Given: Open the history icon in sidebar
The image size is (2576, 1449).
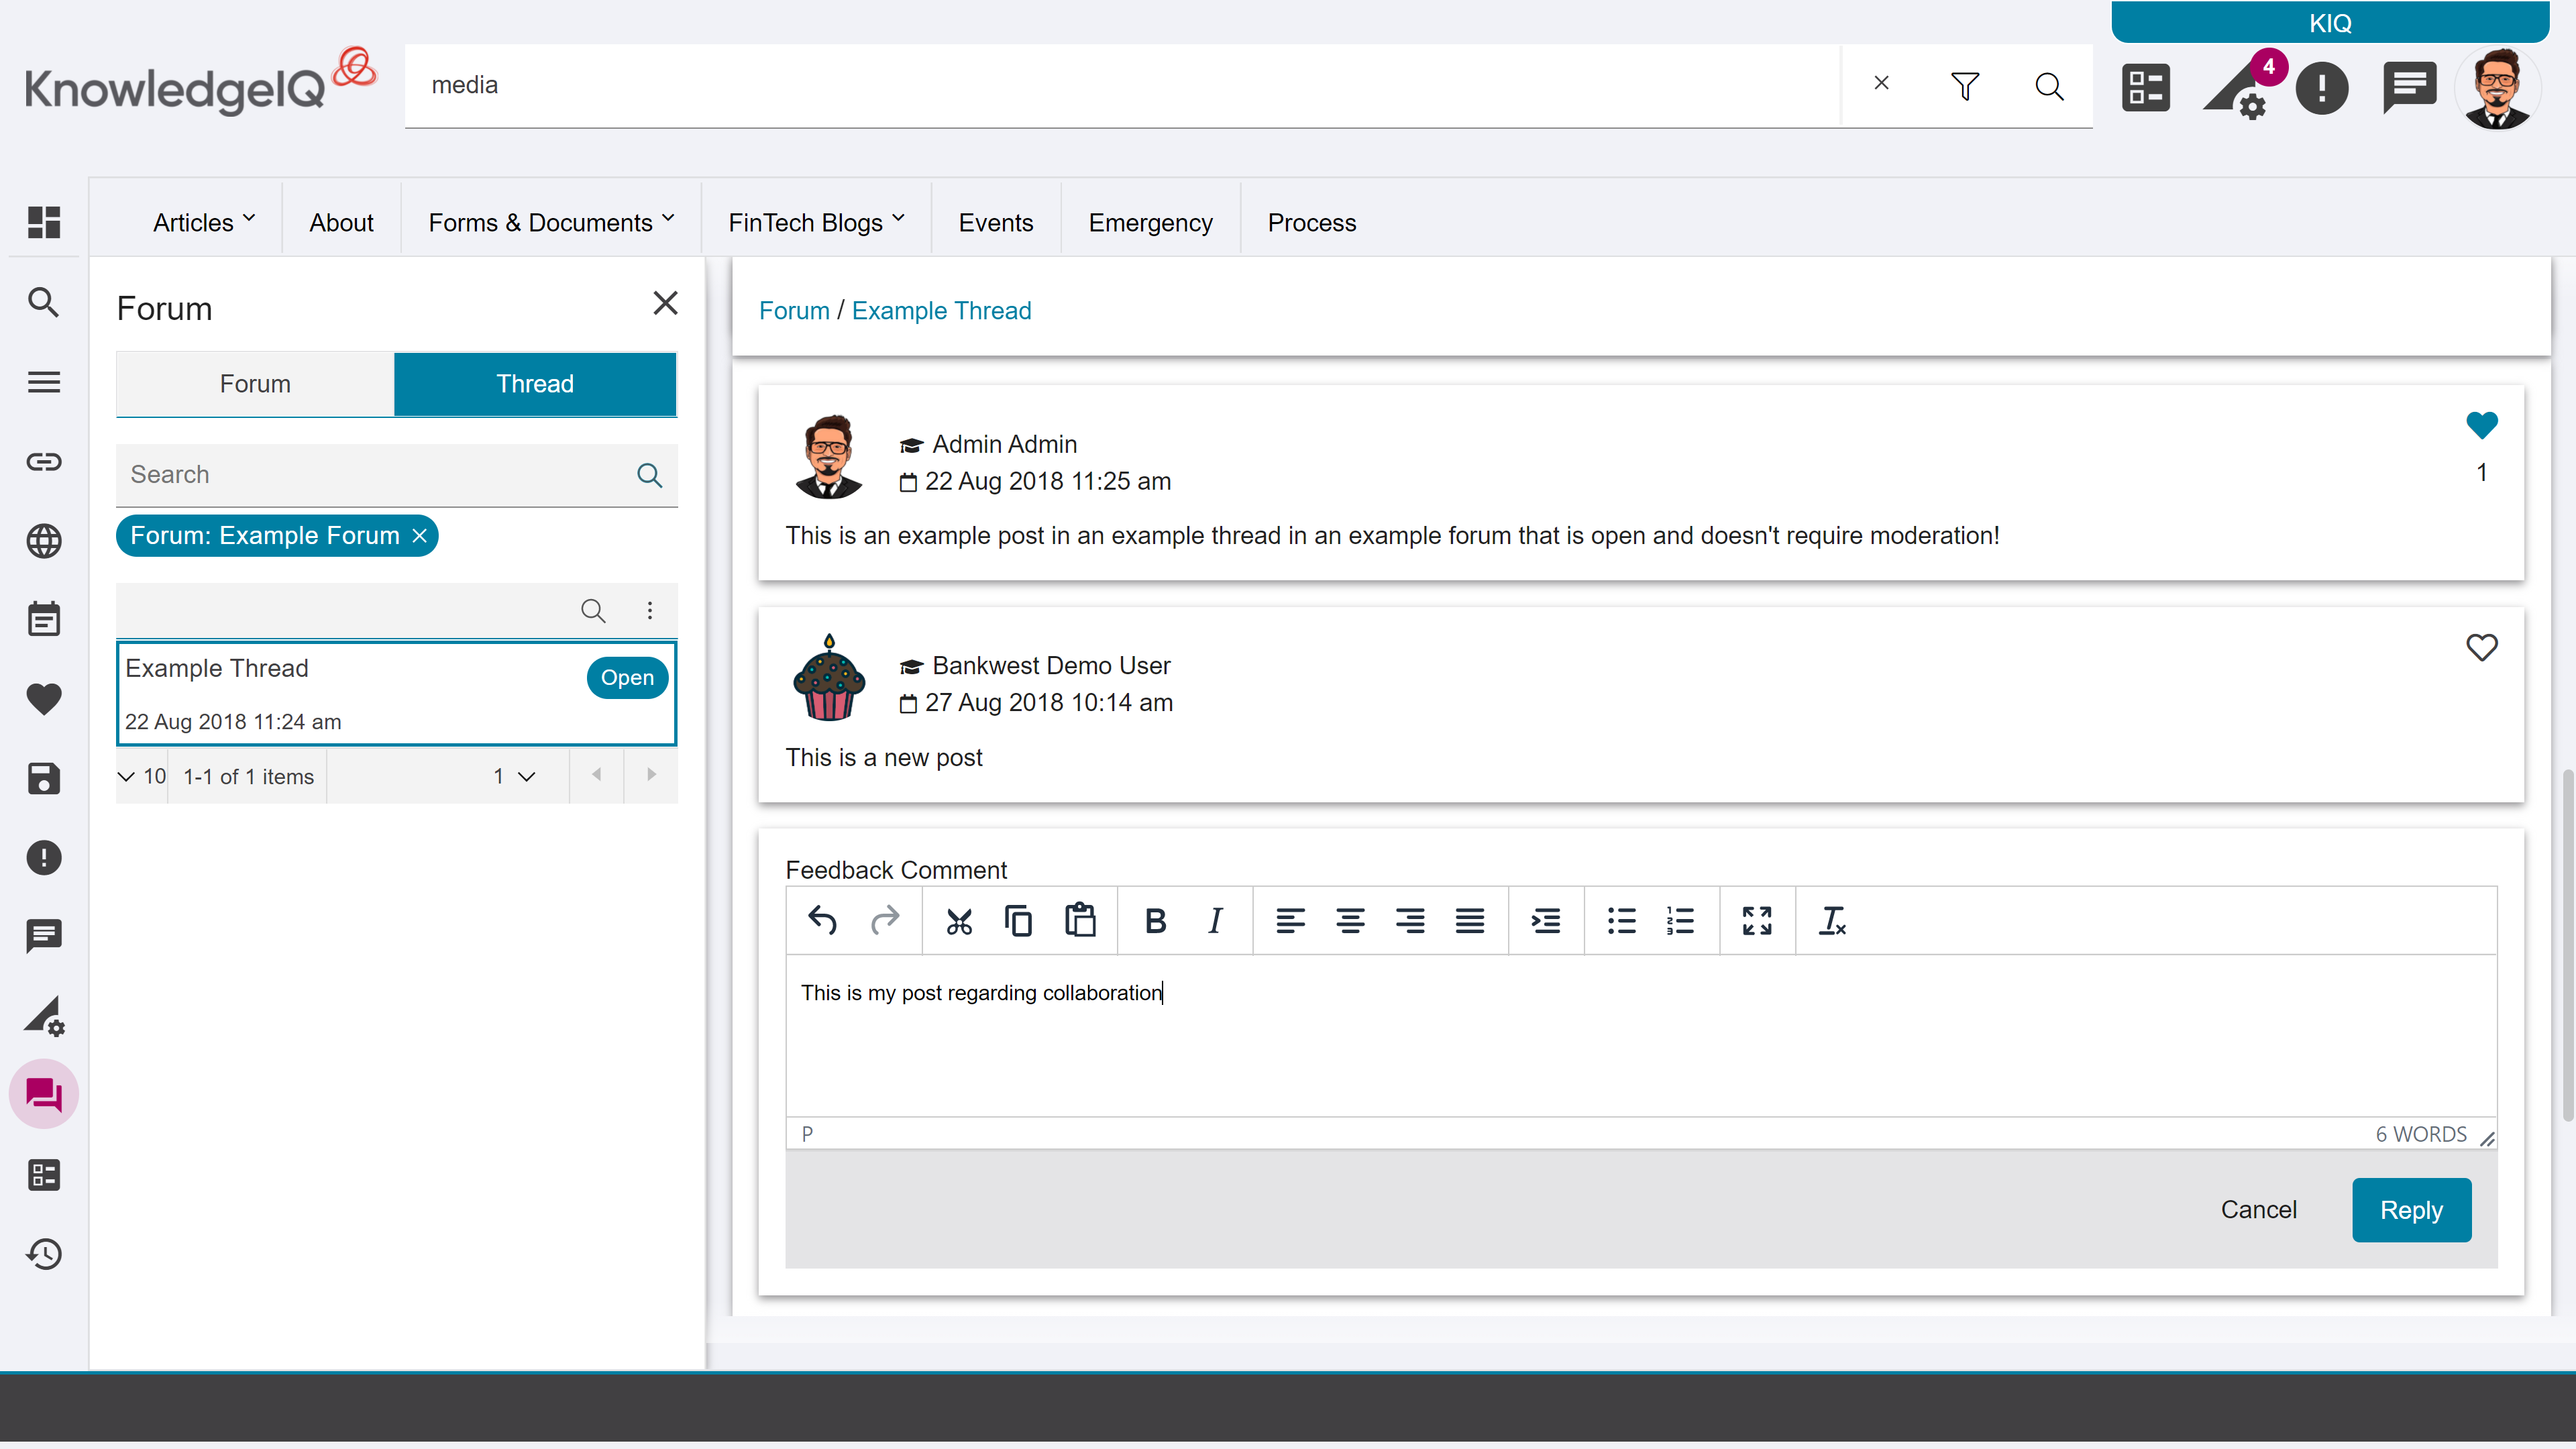Looking at the screenshot, I should point(44,1254).
